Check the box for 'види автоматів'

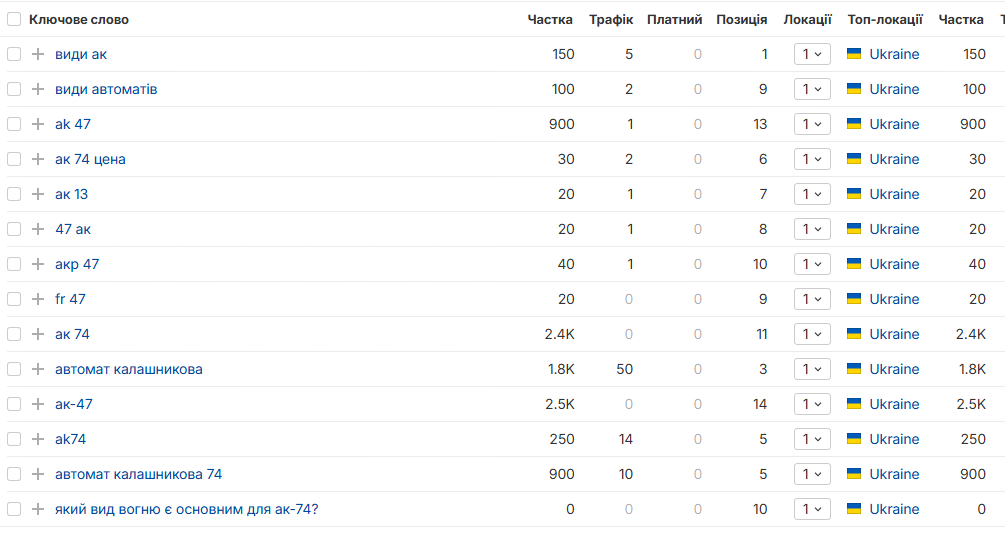(14, 89)
